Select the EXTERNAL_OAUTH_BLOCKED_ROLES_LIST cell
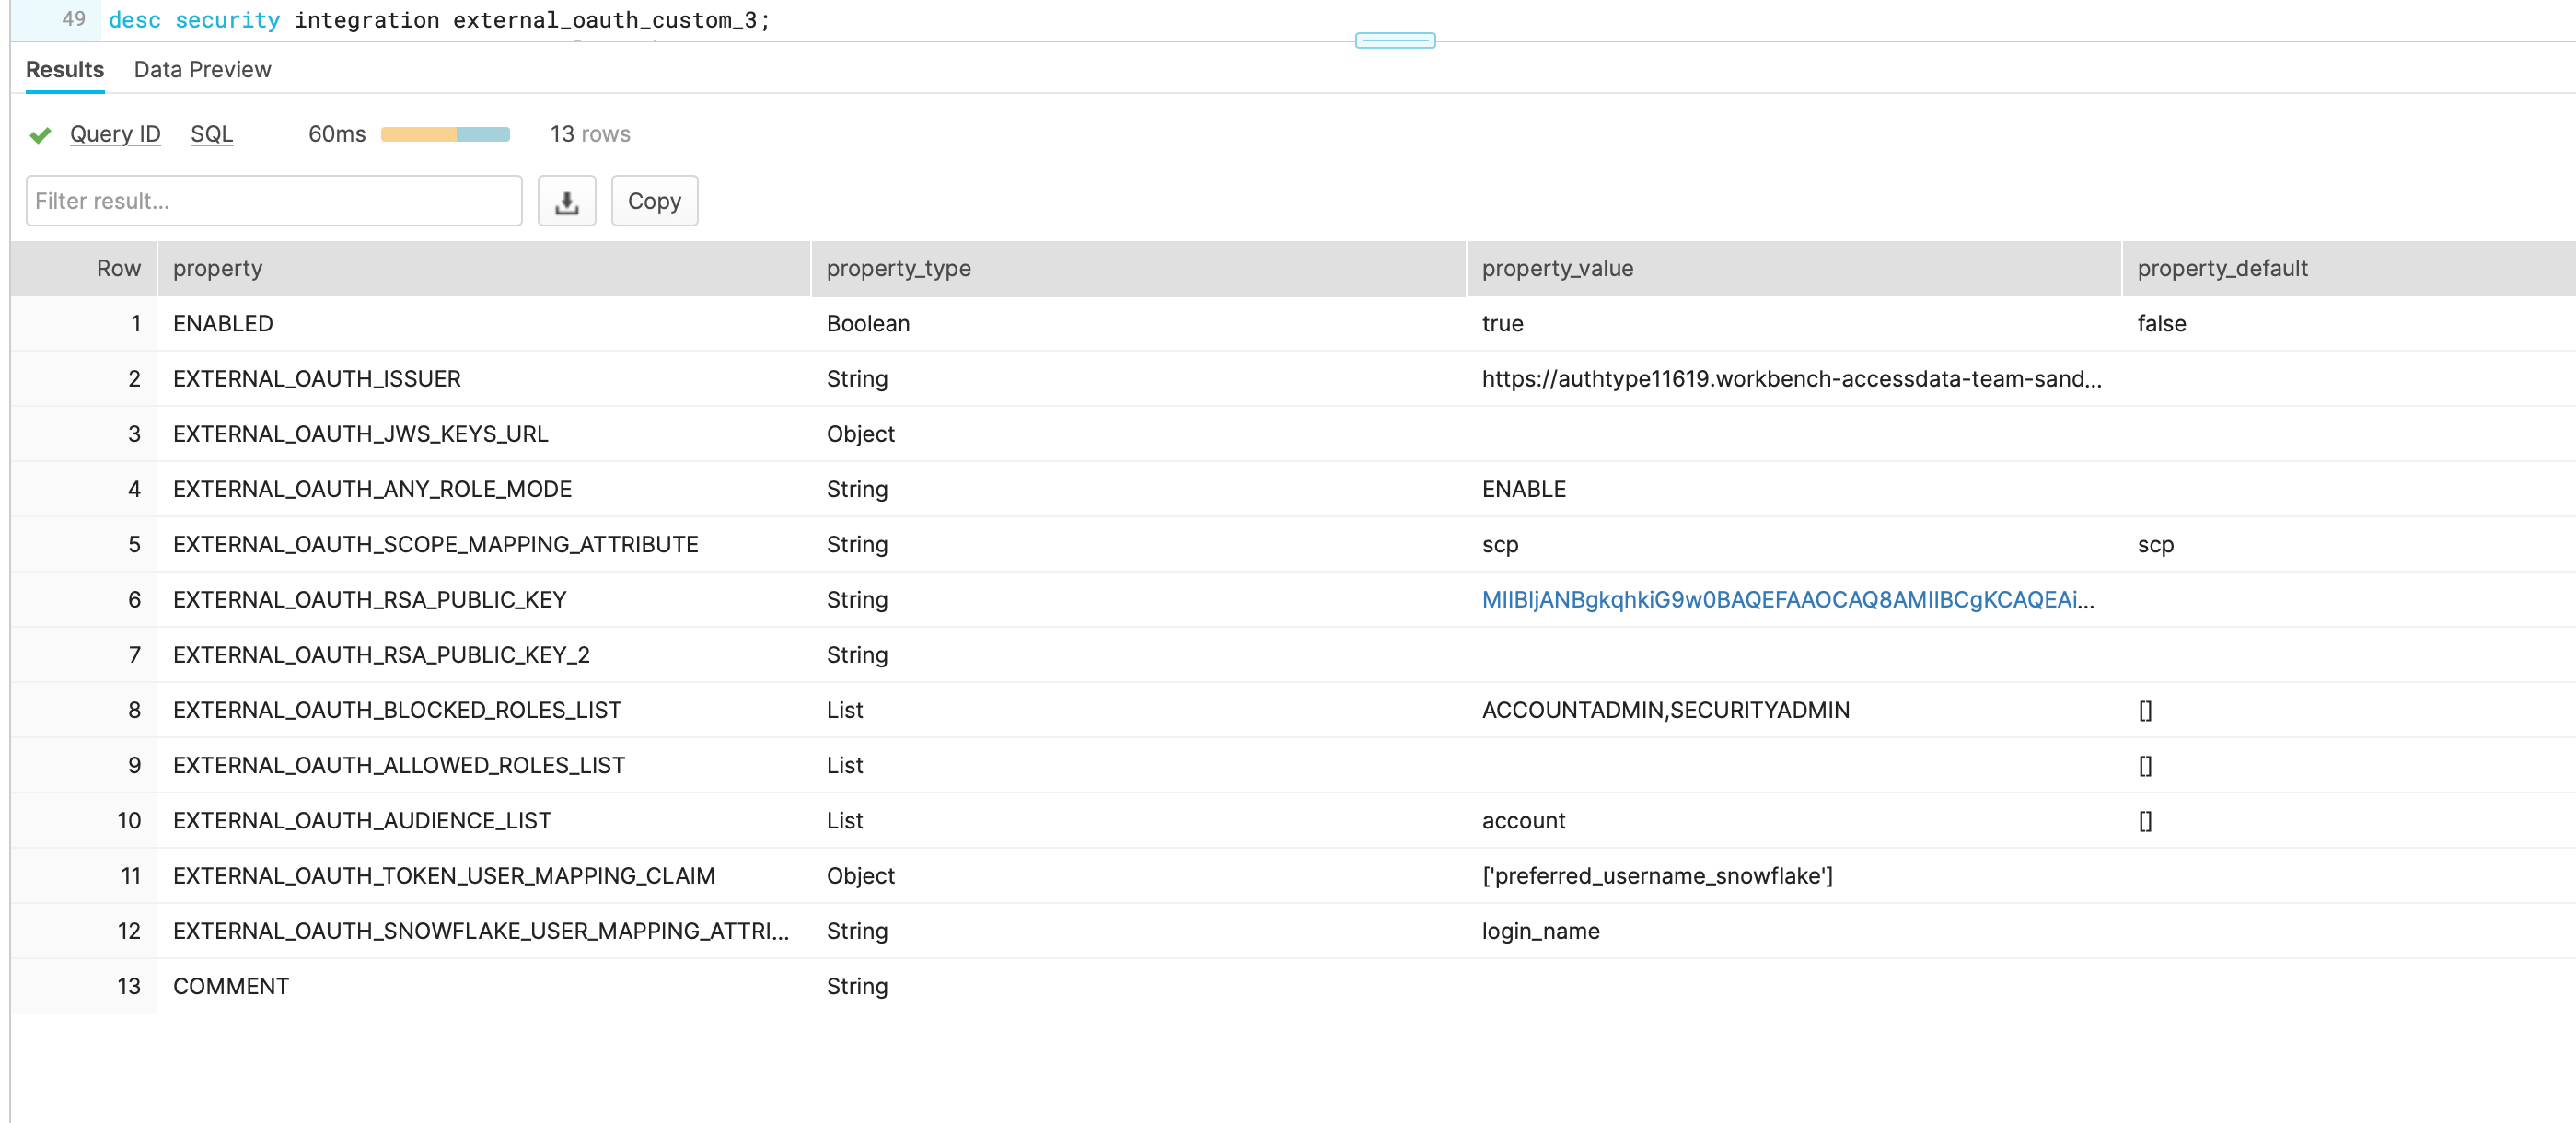 coord(483,710)
